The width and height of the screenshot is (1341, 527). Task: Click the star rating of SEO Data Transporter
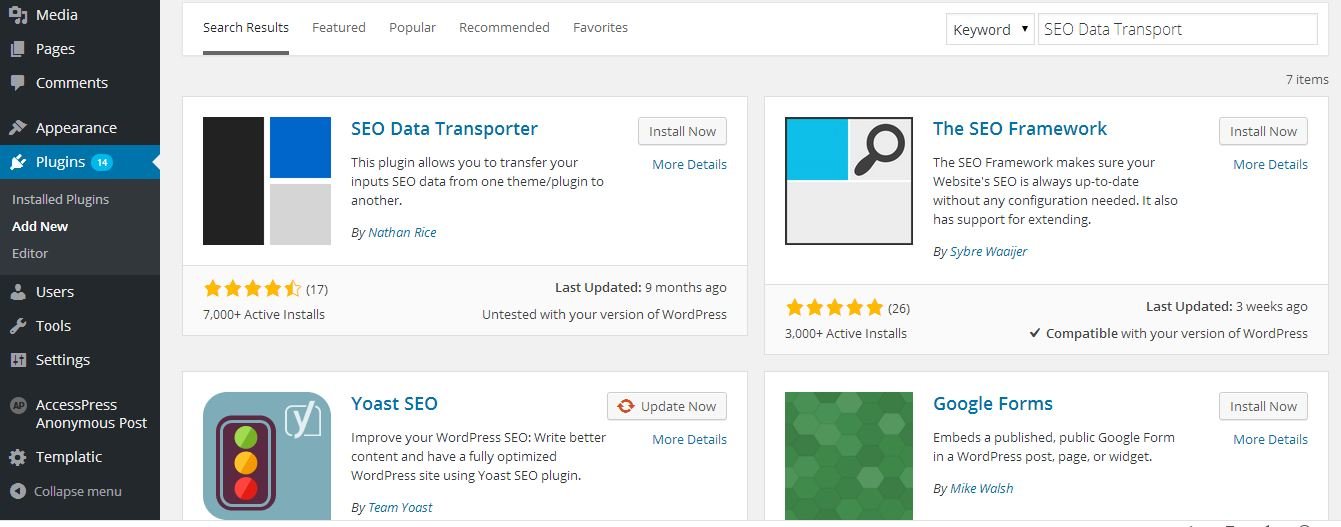point(252,289)
